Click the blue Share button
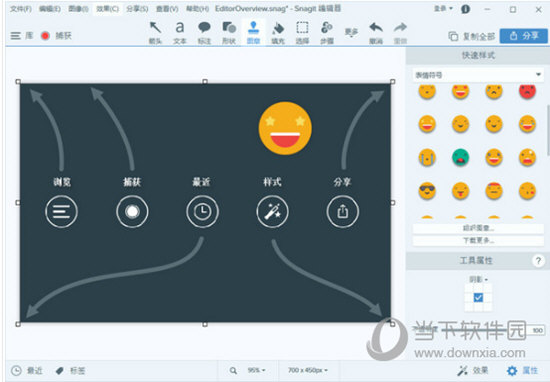550x382 pixels. click(524, 36)
